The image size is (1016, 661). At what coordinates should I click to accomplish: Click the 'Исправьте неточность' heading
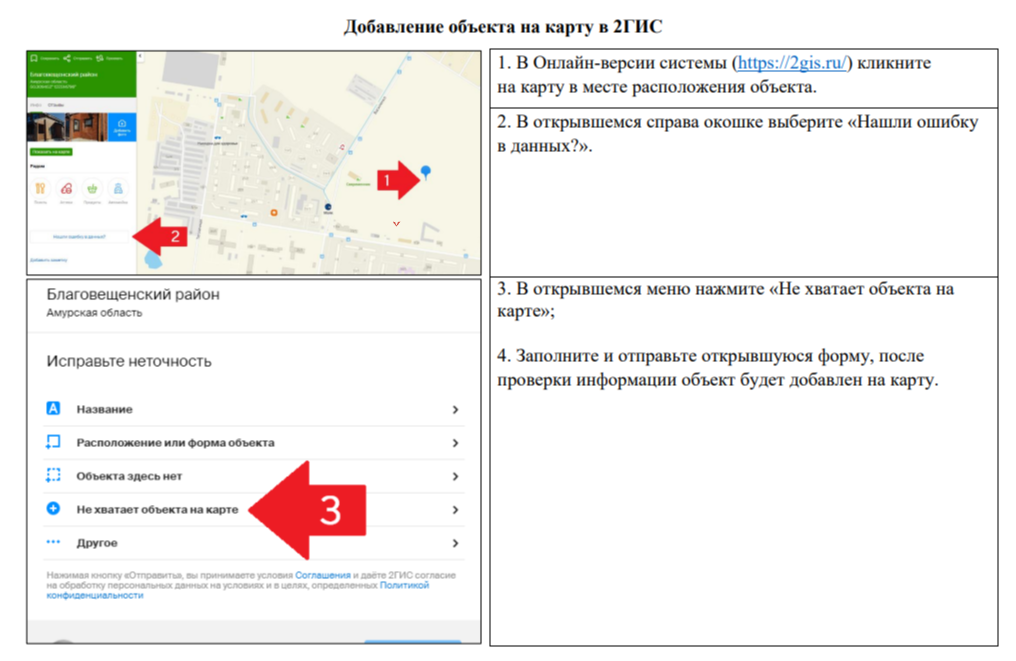(x=129, y=362)
